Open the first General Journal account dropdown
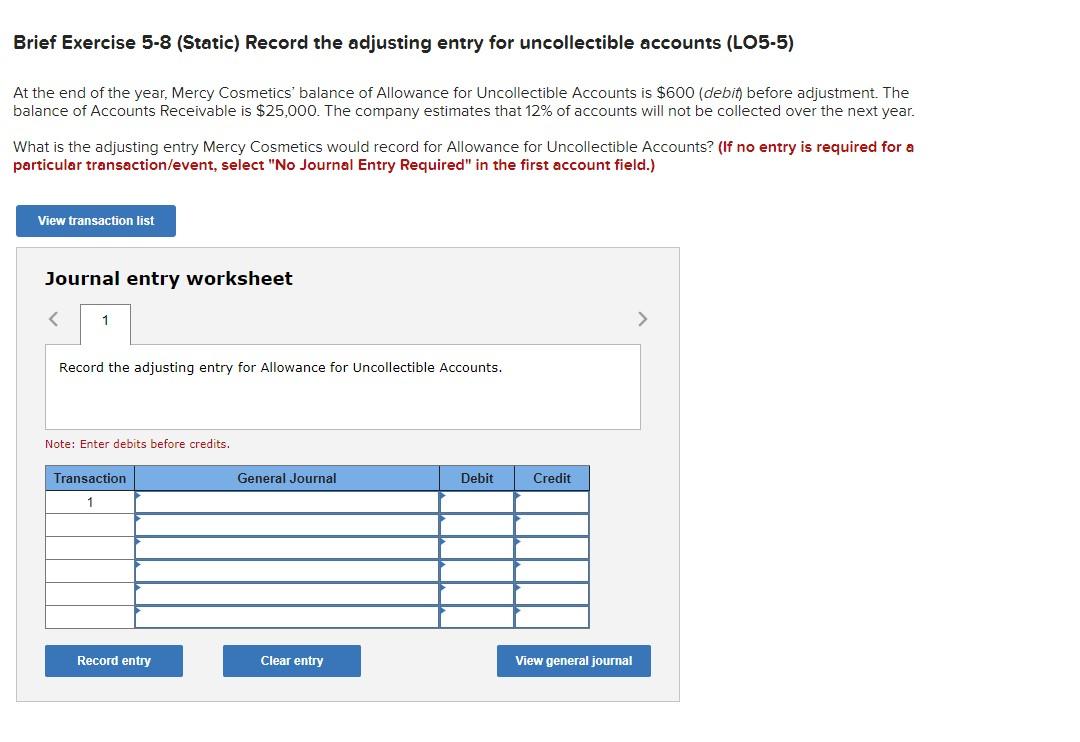This screenshot has height=742, width=1080. click(287, 501)
